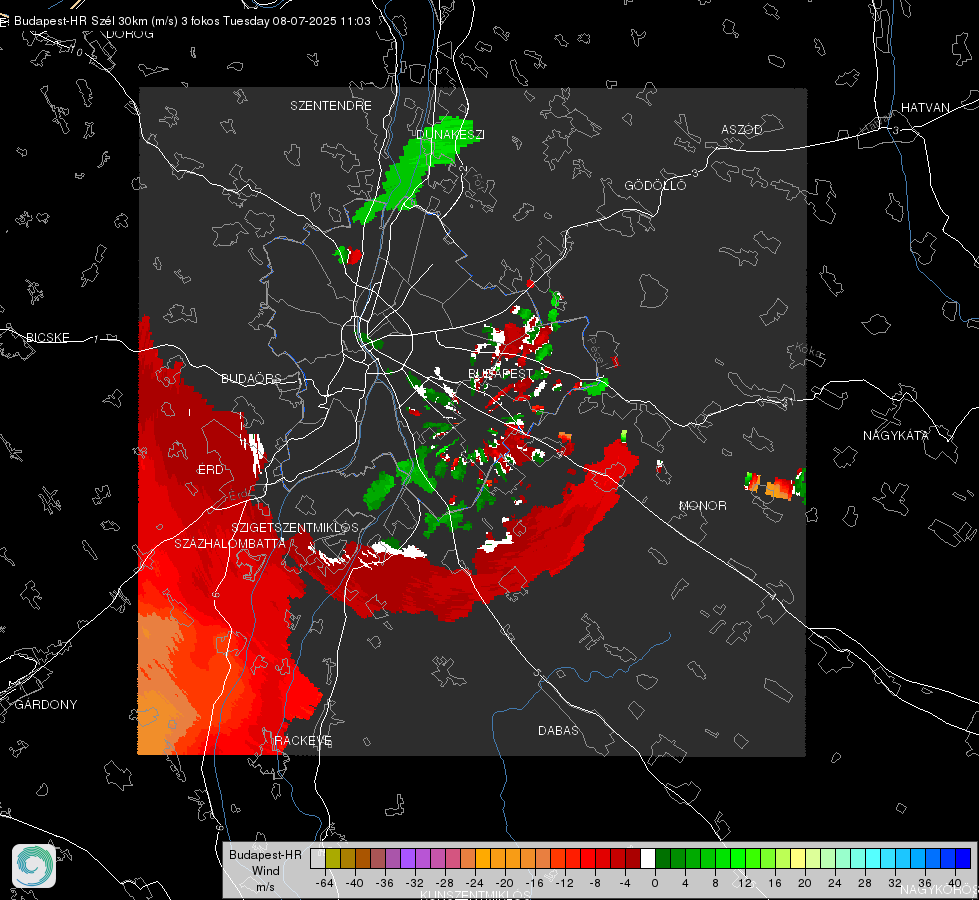Image resolution: width=979 pixels, height=900 pixels.
Task: Click the '-64' legend value
Action: [325, 883]
